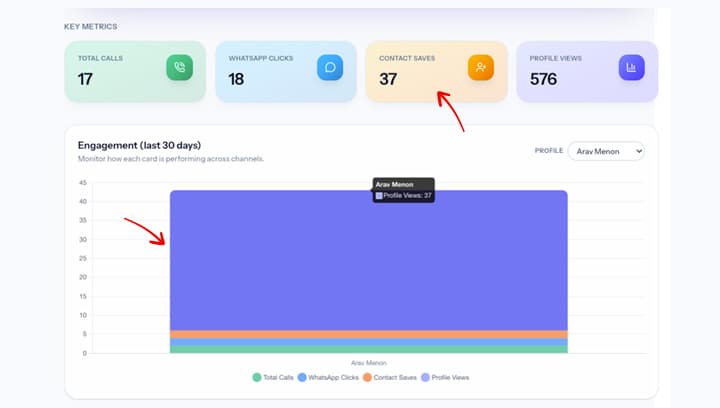This screenshot has width=720, height=408.
Task: Click the purple Profile Views bar segment
Action: 369,261
